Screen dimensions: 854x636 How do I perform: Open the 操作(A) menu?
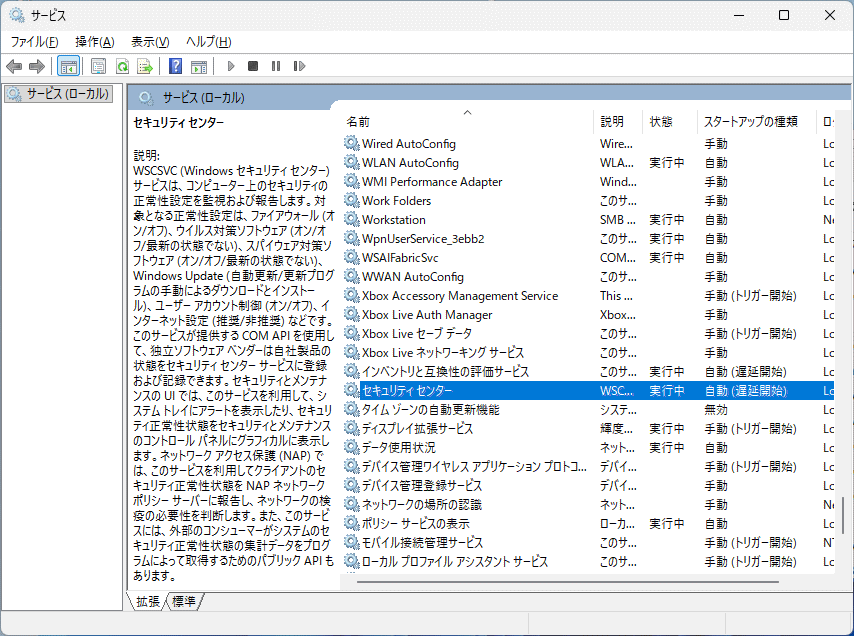95,42
